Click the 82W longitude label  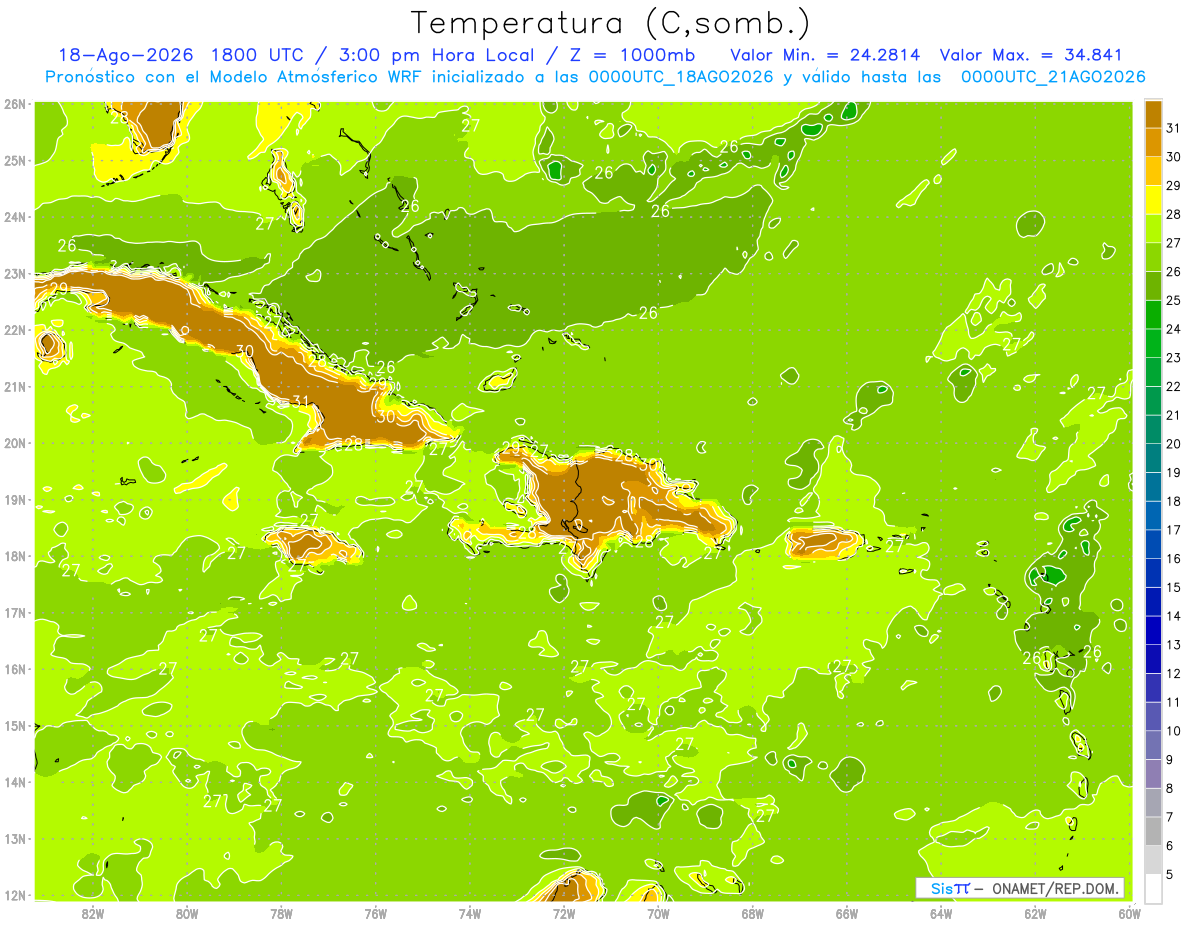click(93, 913)
